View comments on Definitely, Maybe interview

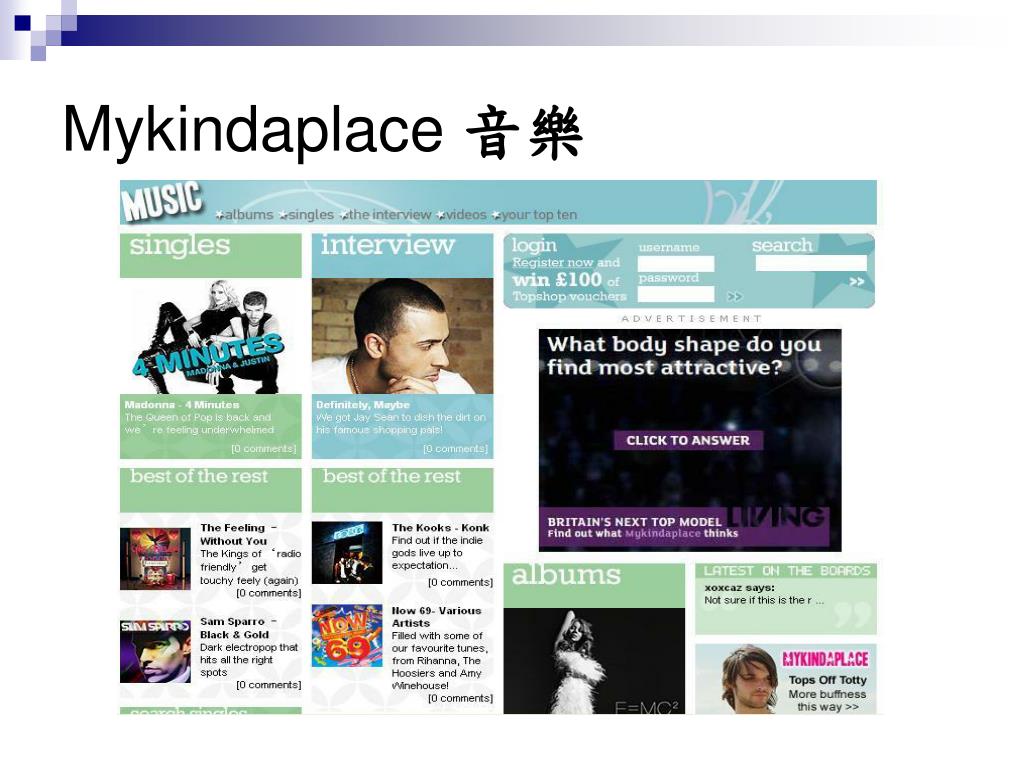coord(456,449)
